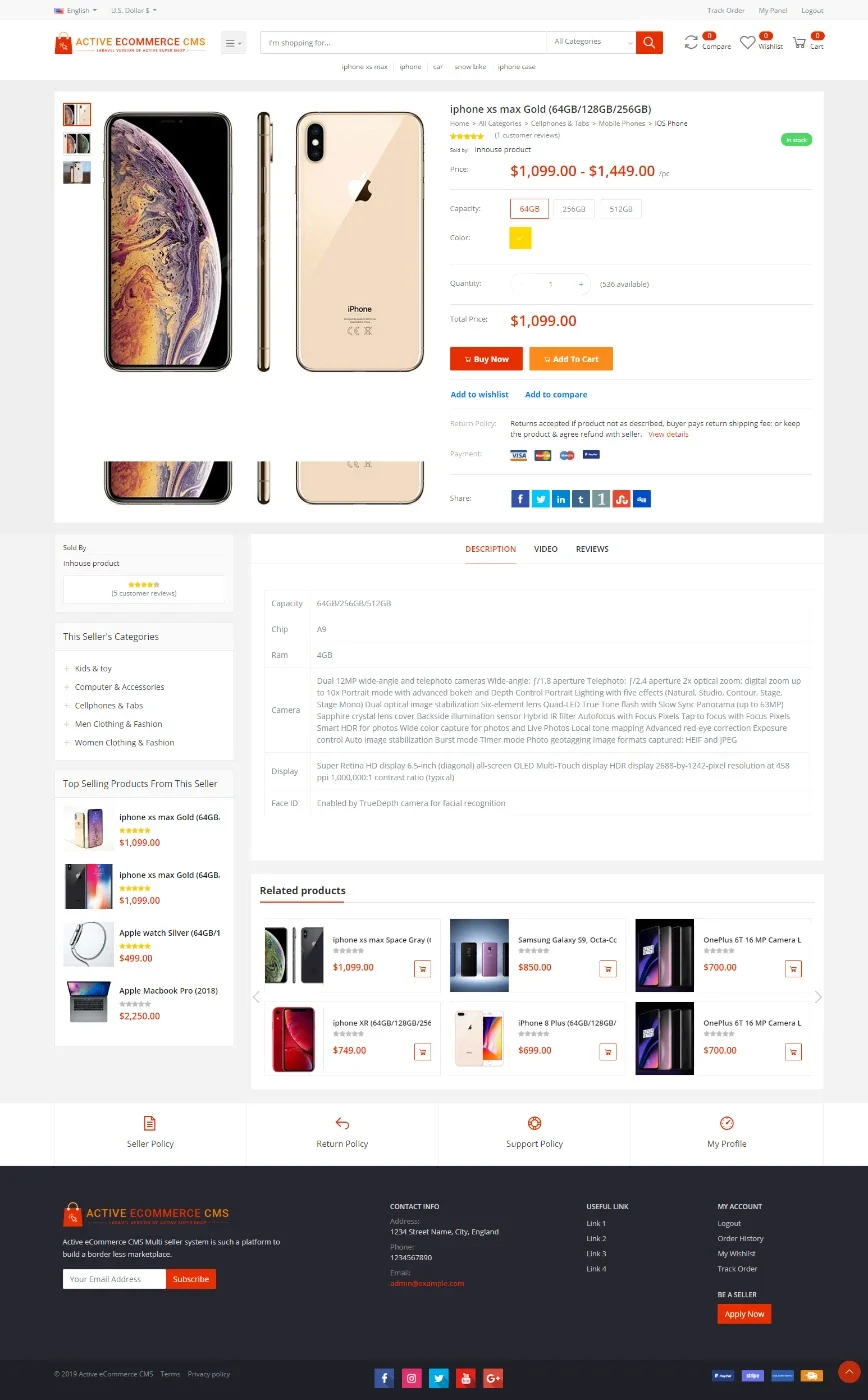Select the 64GB capacity option
This screenshot has height=1400, width=868.
(x=529, y=209)
